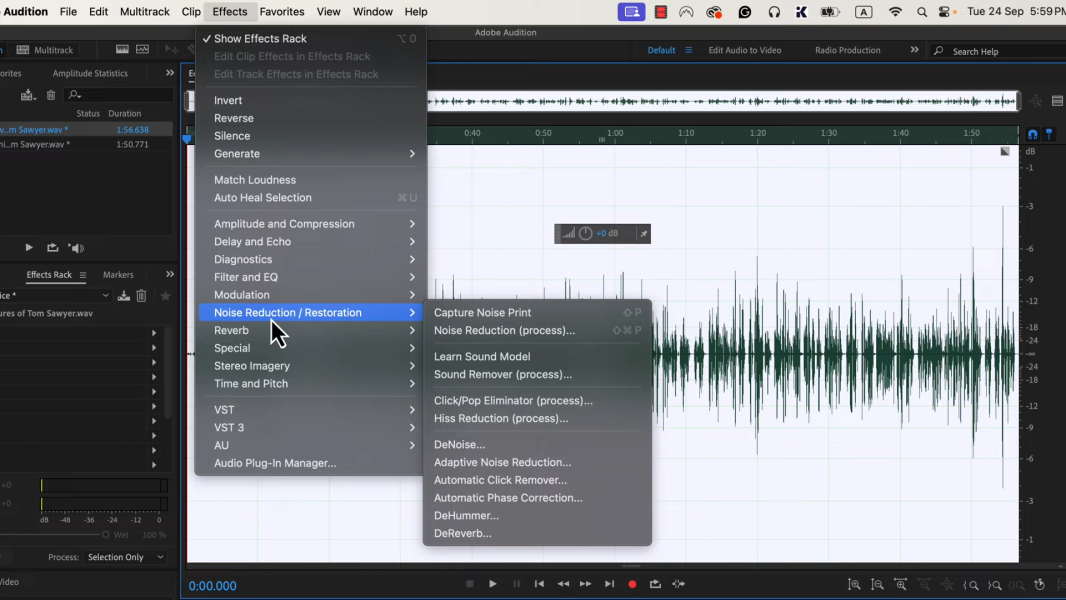Expand Amplitude and Compression submenu
This screenshot has height=600, width=1066.
310,224
